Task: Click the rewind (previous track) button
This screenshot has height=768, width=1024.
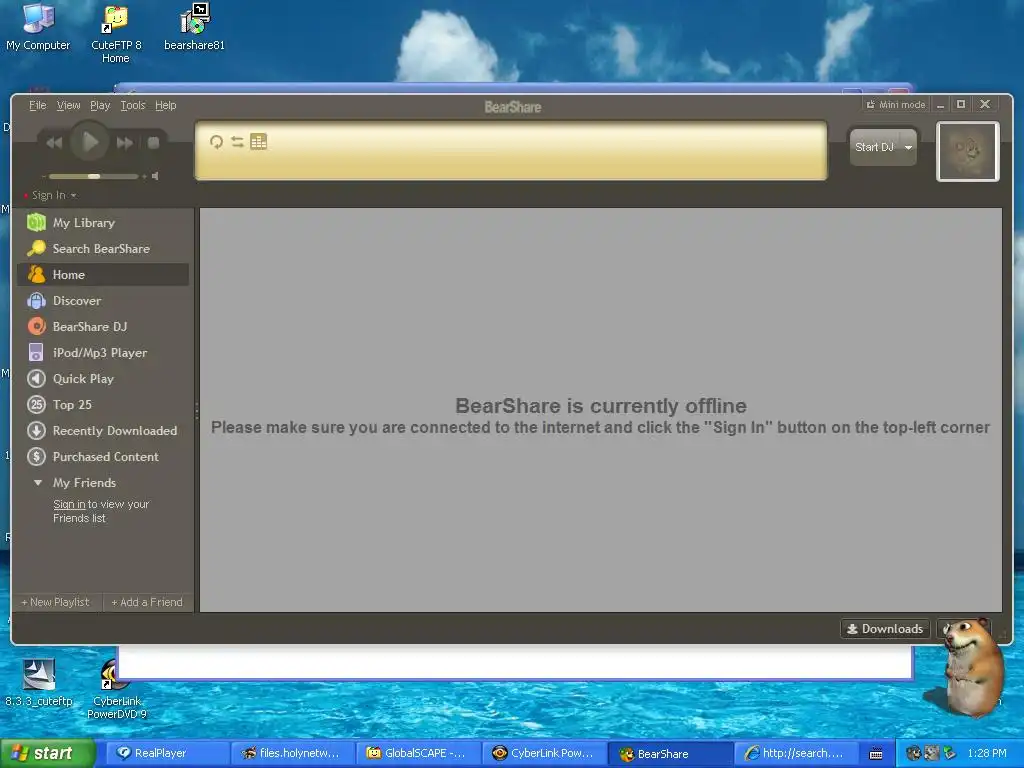Action: click(54, 142)
